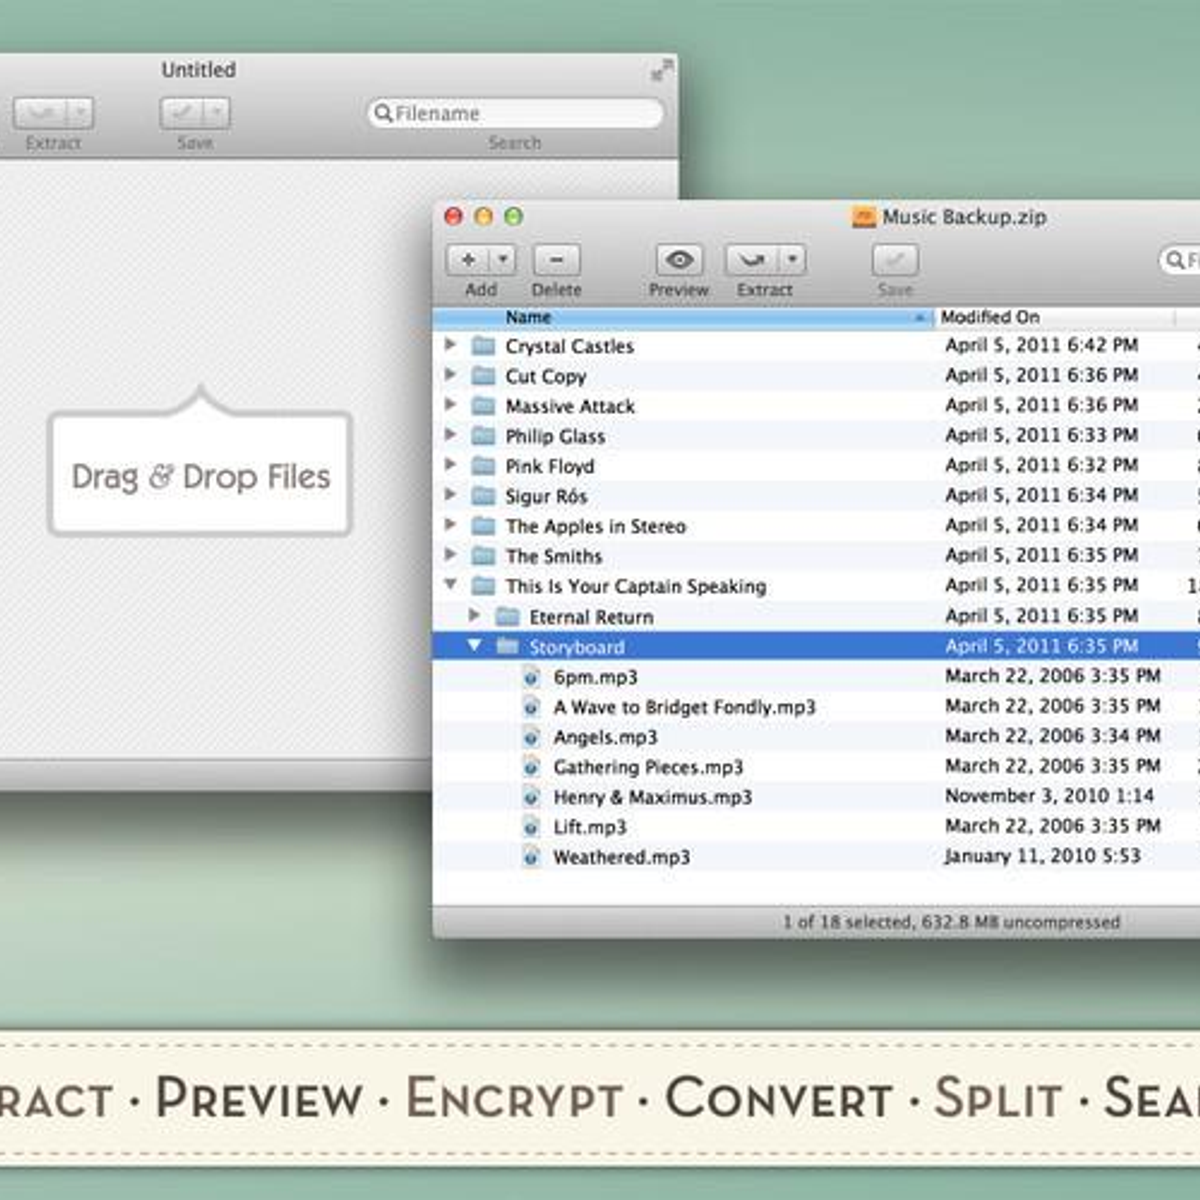Image resolution: width=1200 pixels, height=1200 pixels.
Task: Click the Add files plus icon
Action: click(467, 260)
